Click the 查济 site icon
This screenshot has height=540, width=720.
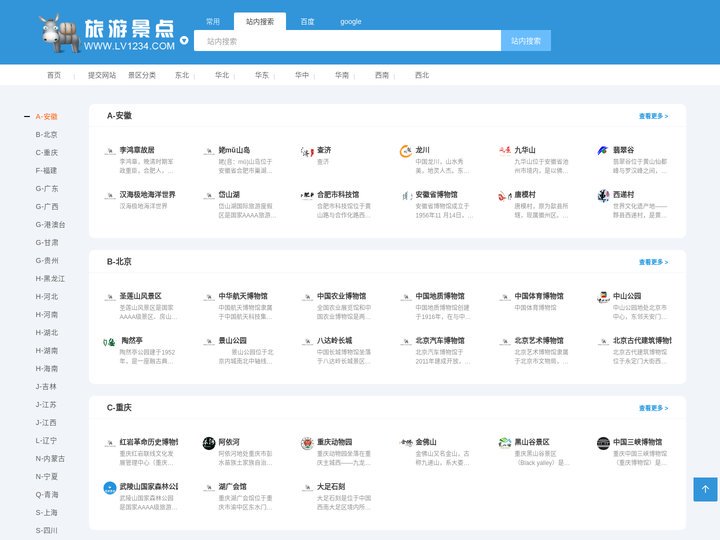click(307, 151)
